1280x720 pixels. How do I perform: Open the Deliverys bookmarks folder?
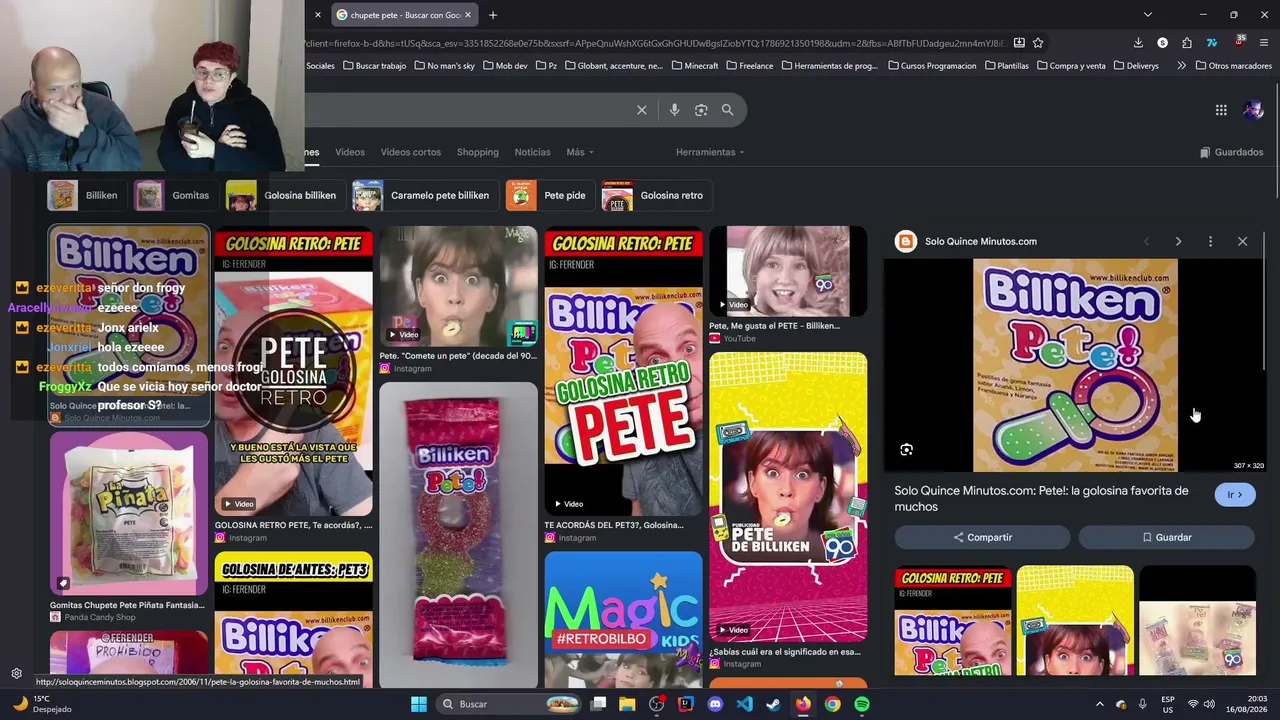pyautogui.click(x=1136, y=66)
